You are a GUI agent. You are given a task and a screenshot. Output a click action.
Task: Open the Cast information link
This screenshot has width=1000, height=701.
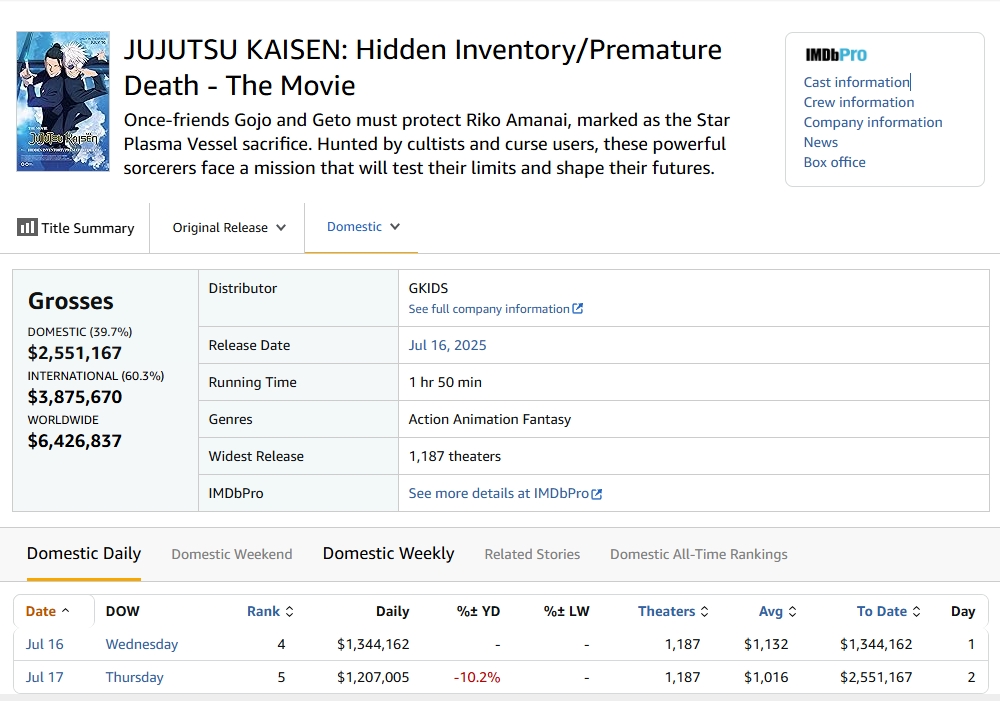click(x=857, y=82)
